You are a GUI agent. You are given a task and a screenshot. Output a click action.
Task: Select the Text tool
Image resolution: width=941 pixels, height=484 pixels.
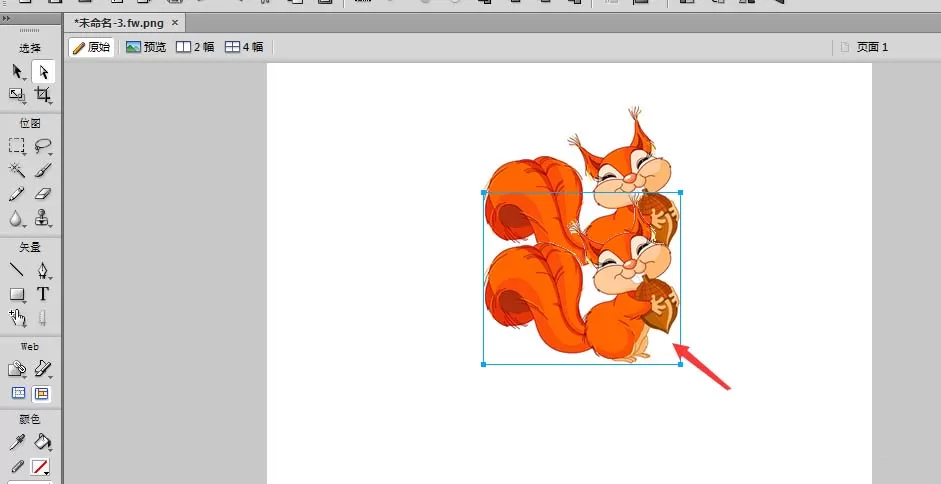click(x=43, y=294)
